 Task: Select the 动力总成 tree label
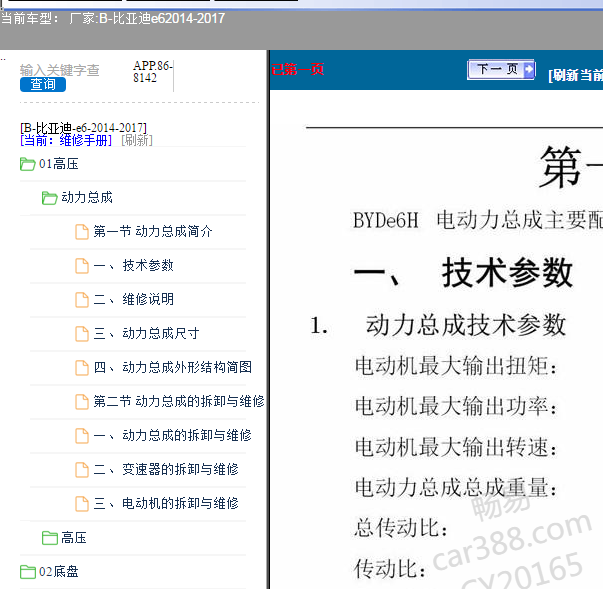pyautogui.click(x=87, y=198)
